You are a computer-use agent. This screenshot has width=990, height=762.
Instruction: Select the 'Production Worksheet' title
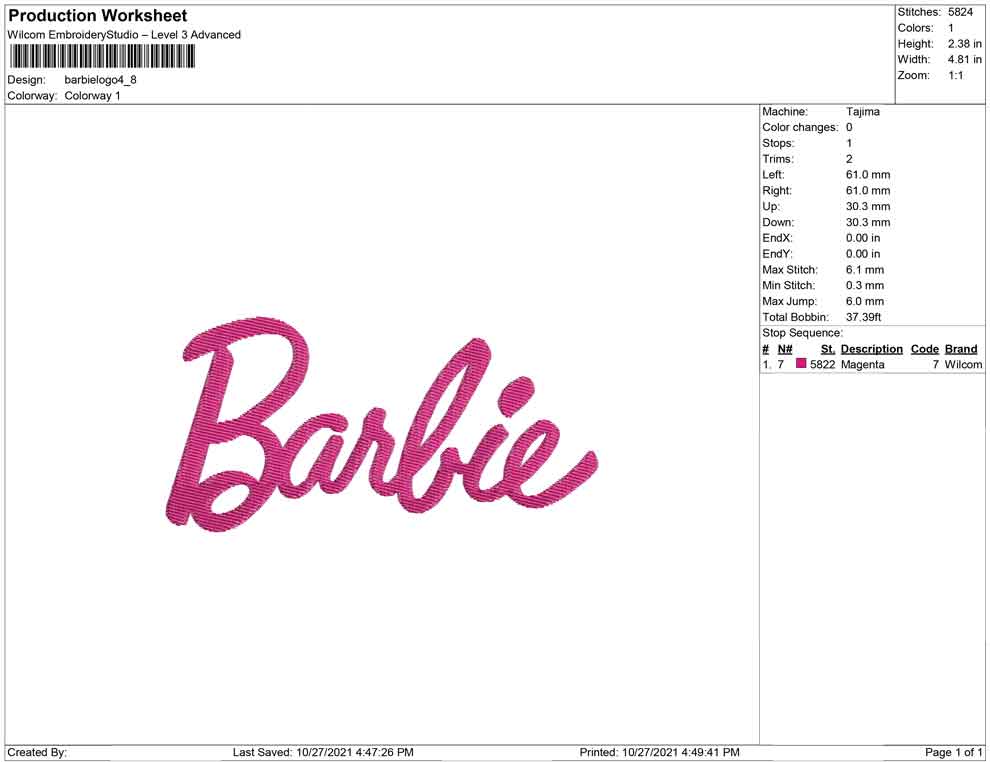[x=98, y=16]
